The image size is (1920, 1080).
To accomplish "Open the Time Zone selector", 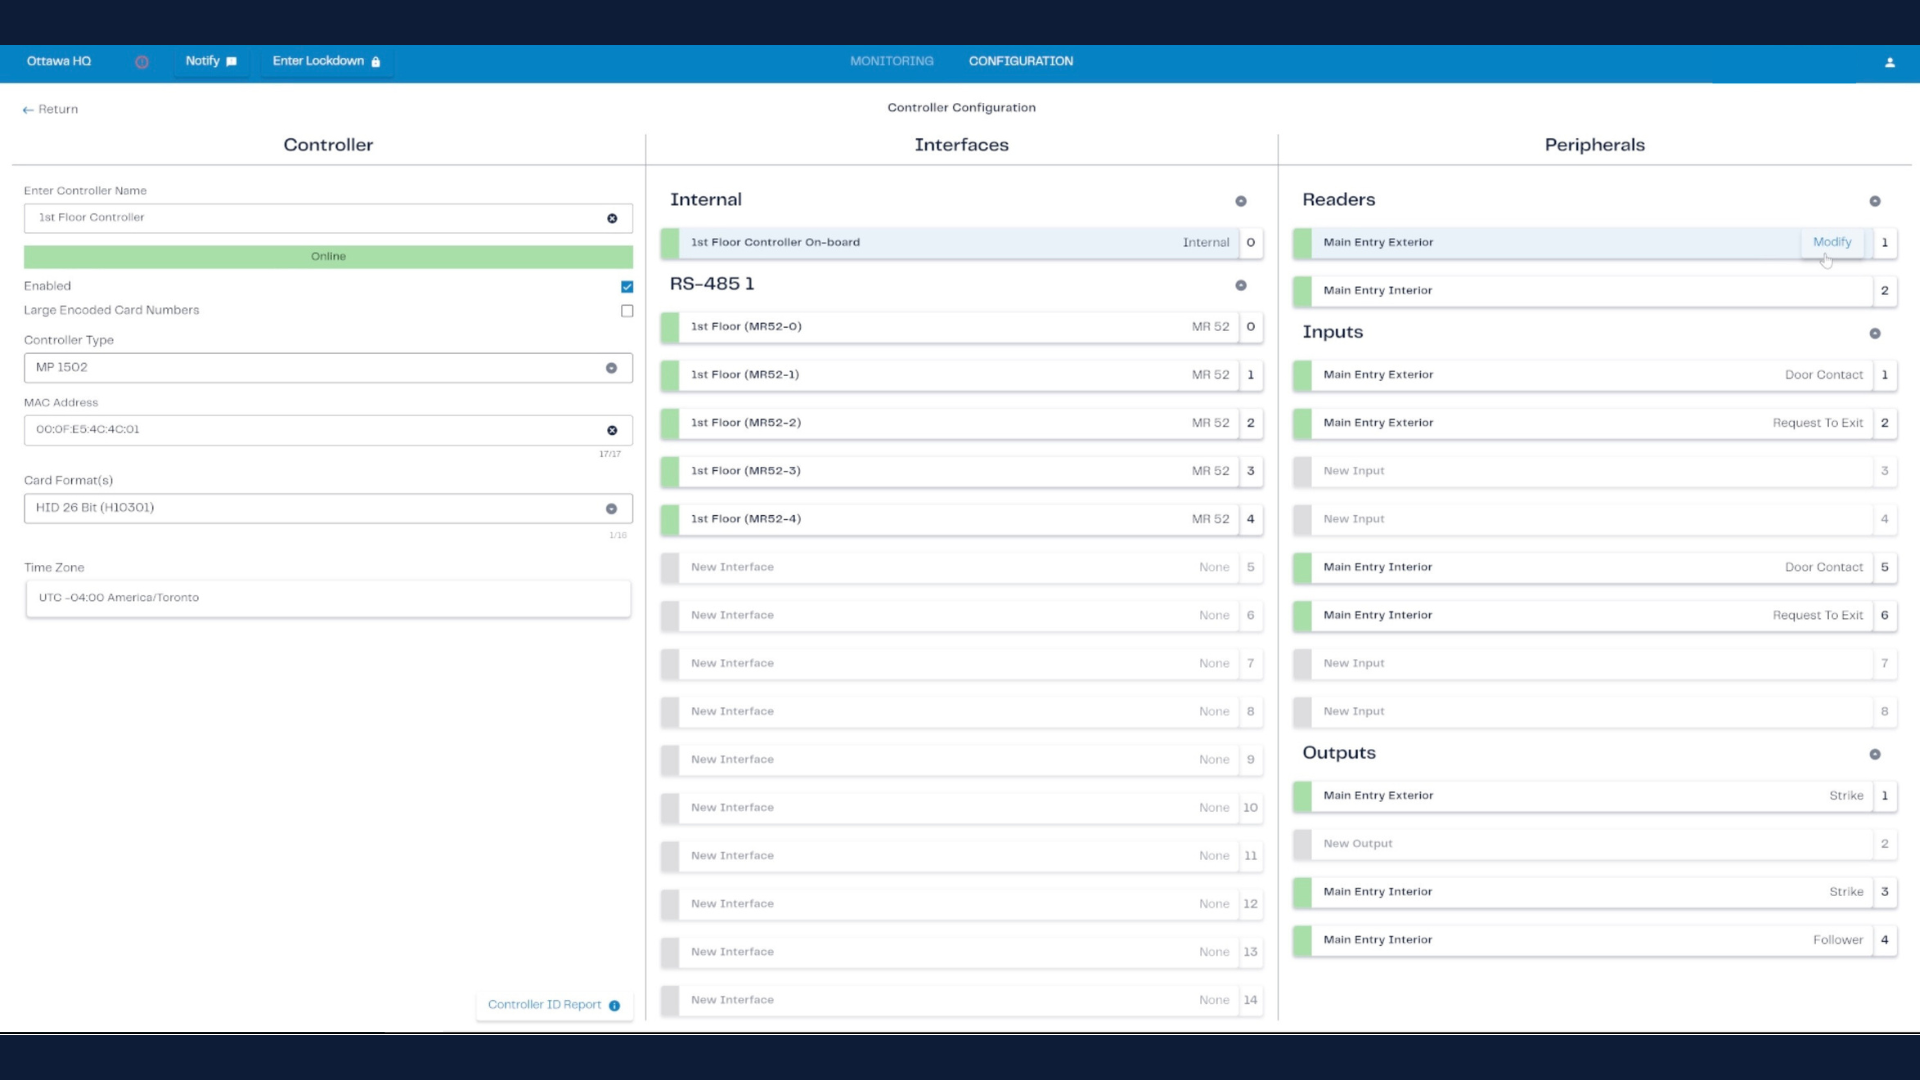I will coord(328,598).
